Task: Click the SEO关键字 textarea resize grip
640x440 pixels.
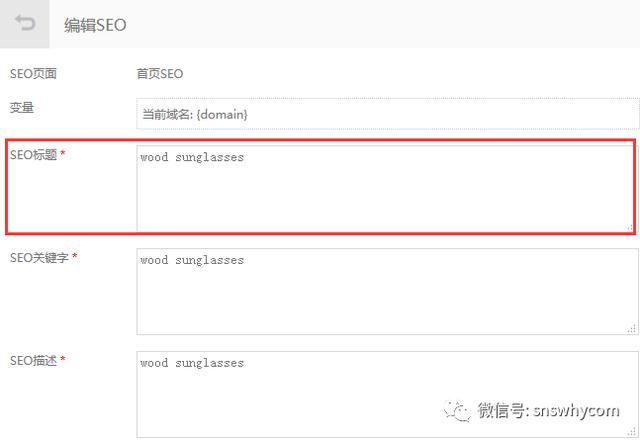Action: pos(632,329)
